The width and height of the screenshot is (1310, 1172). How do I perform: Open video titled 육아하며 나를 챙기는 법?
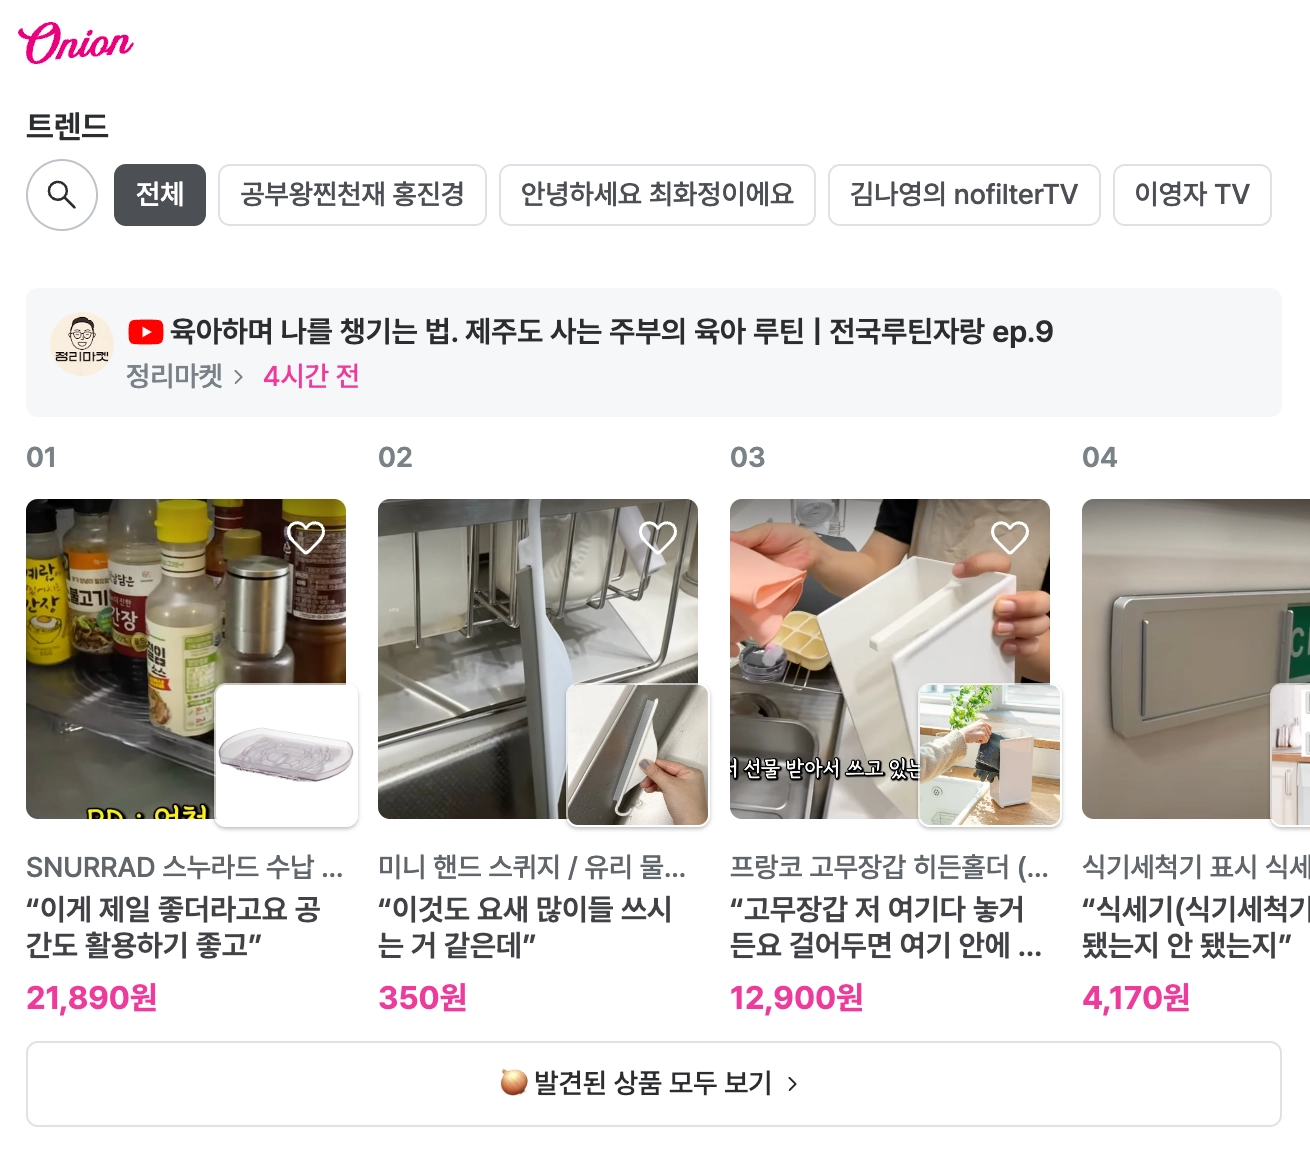(x=611, y=332)
